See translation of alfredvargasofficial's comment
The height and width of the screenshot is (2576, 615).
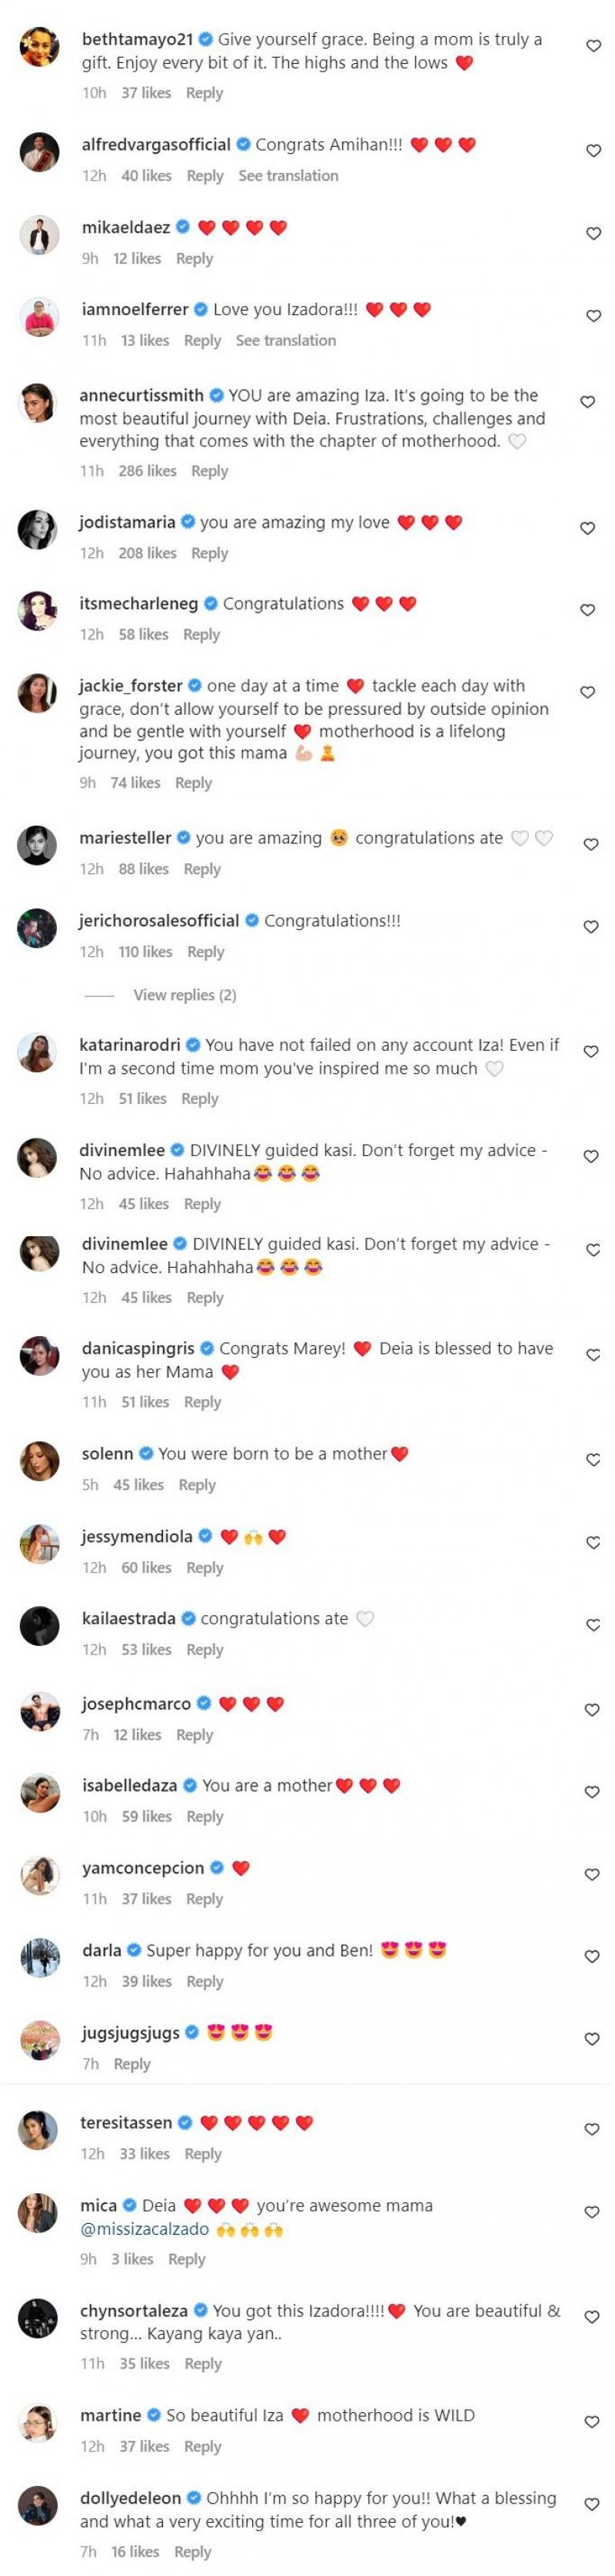(x=288, y=176)
